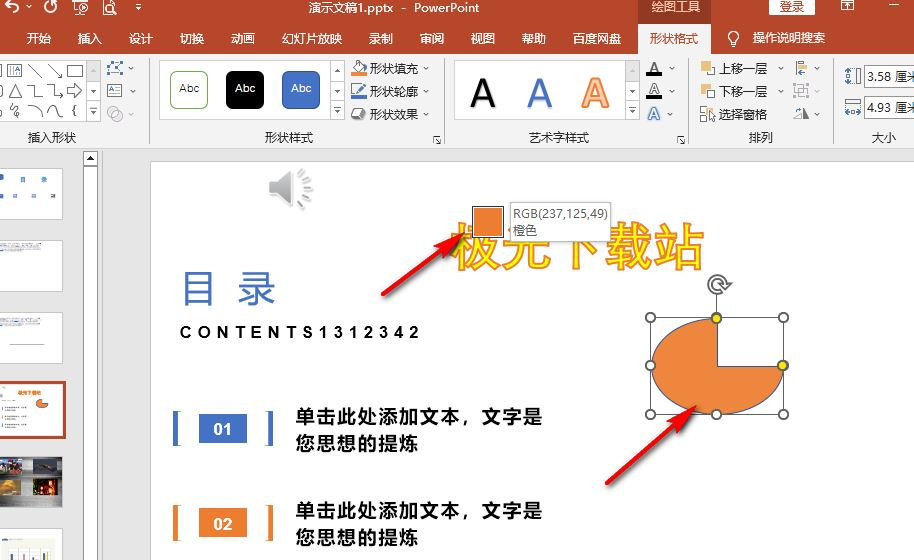Click the blue 01 box on slide
Viewport: 914px width, 560px height.
(223, 429)
